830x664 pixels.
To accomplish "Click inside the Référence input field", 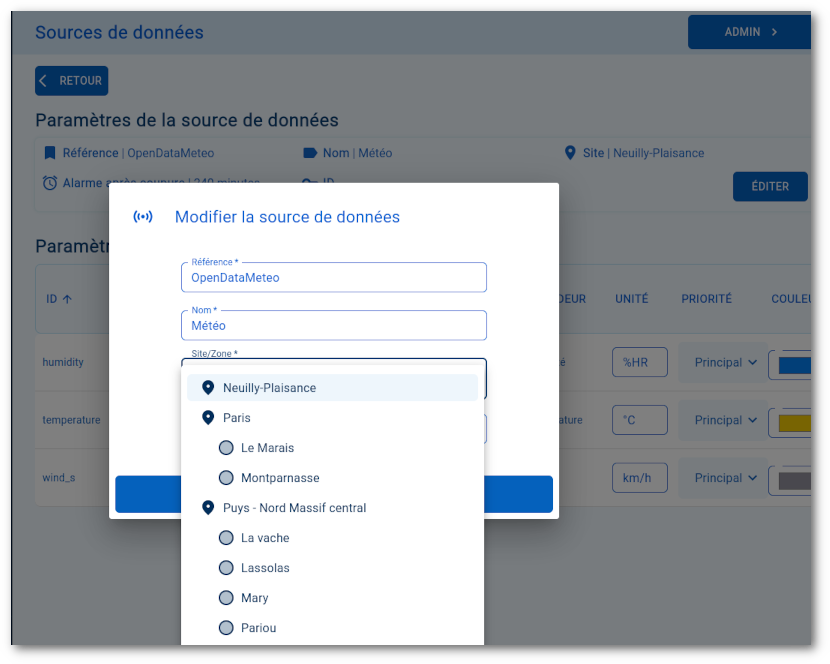I will [x=333, y=277].
